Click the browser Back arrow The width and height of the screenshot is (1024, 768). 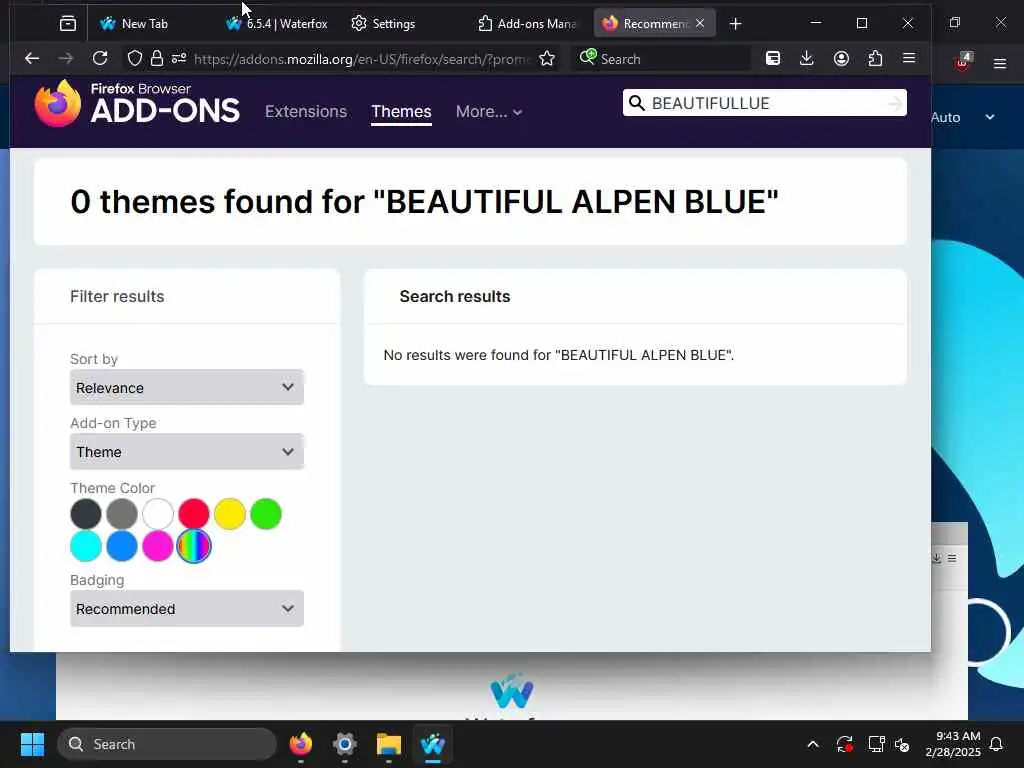[x=31, y=59]
